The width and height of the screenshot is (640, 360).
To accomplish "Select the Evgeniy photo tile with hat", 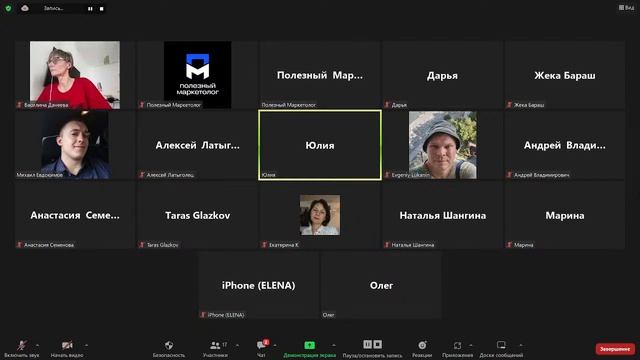I will 442,145.
